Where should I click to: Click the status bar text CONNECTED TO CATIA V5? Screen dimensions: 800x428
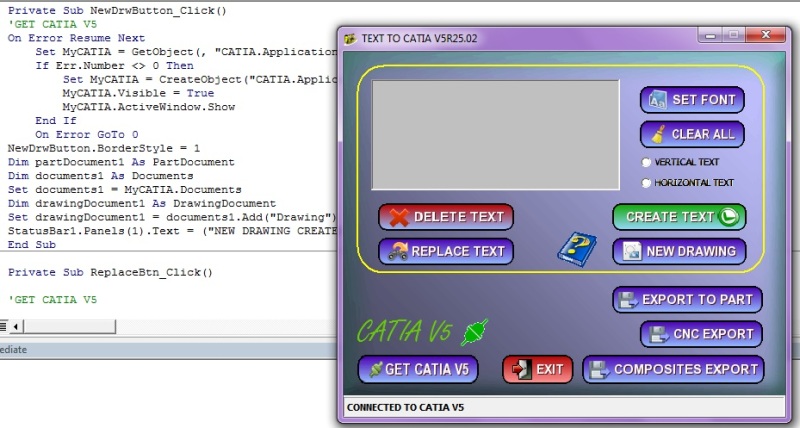(406, 407)
